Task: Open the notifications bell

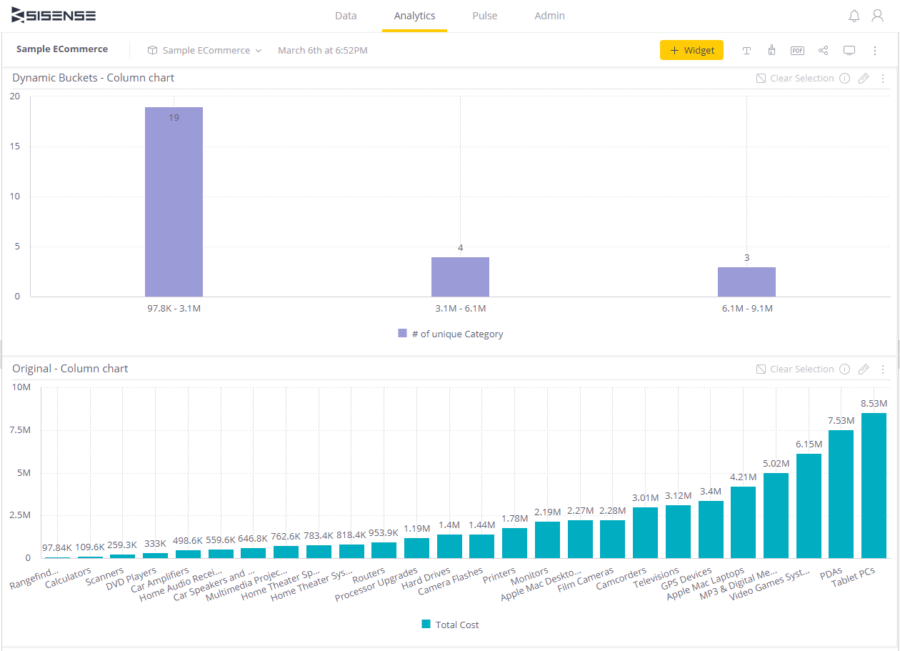Action: click(x=854, y=16)
